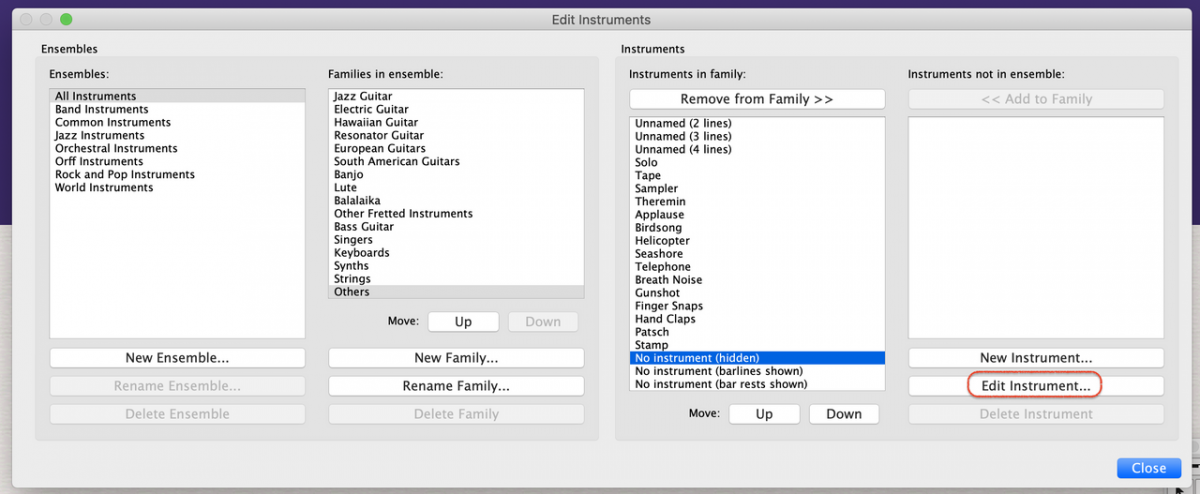The width and height of the screenshot is (1200, 494).
Task: Pick Bass Guitar family
Action: tap(364, 227)
